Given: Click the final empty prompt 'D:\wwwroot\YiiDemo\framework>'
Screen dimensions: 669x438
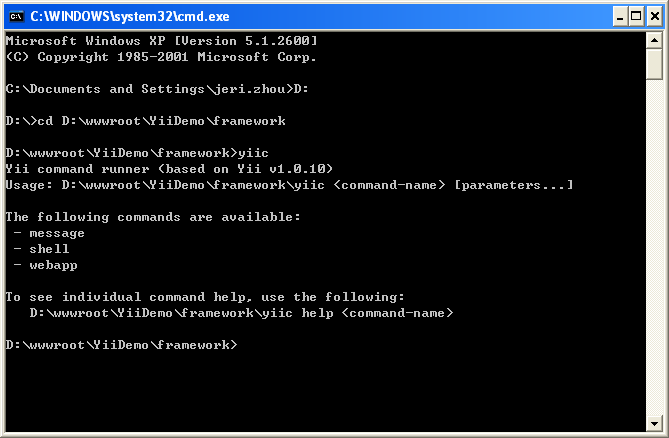Looking at the screenshot, I should (x=121, y=345).
